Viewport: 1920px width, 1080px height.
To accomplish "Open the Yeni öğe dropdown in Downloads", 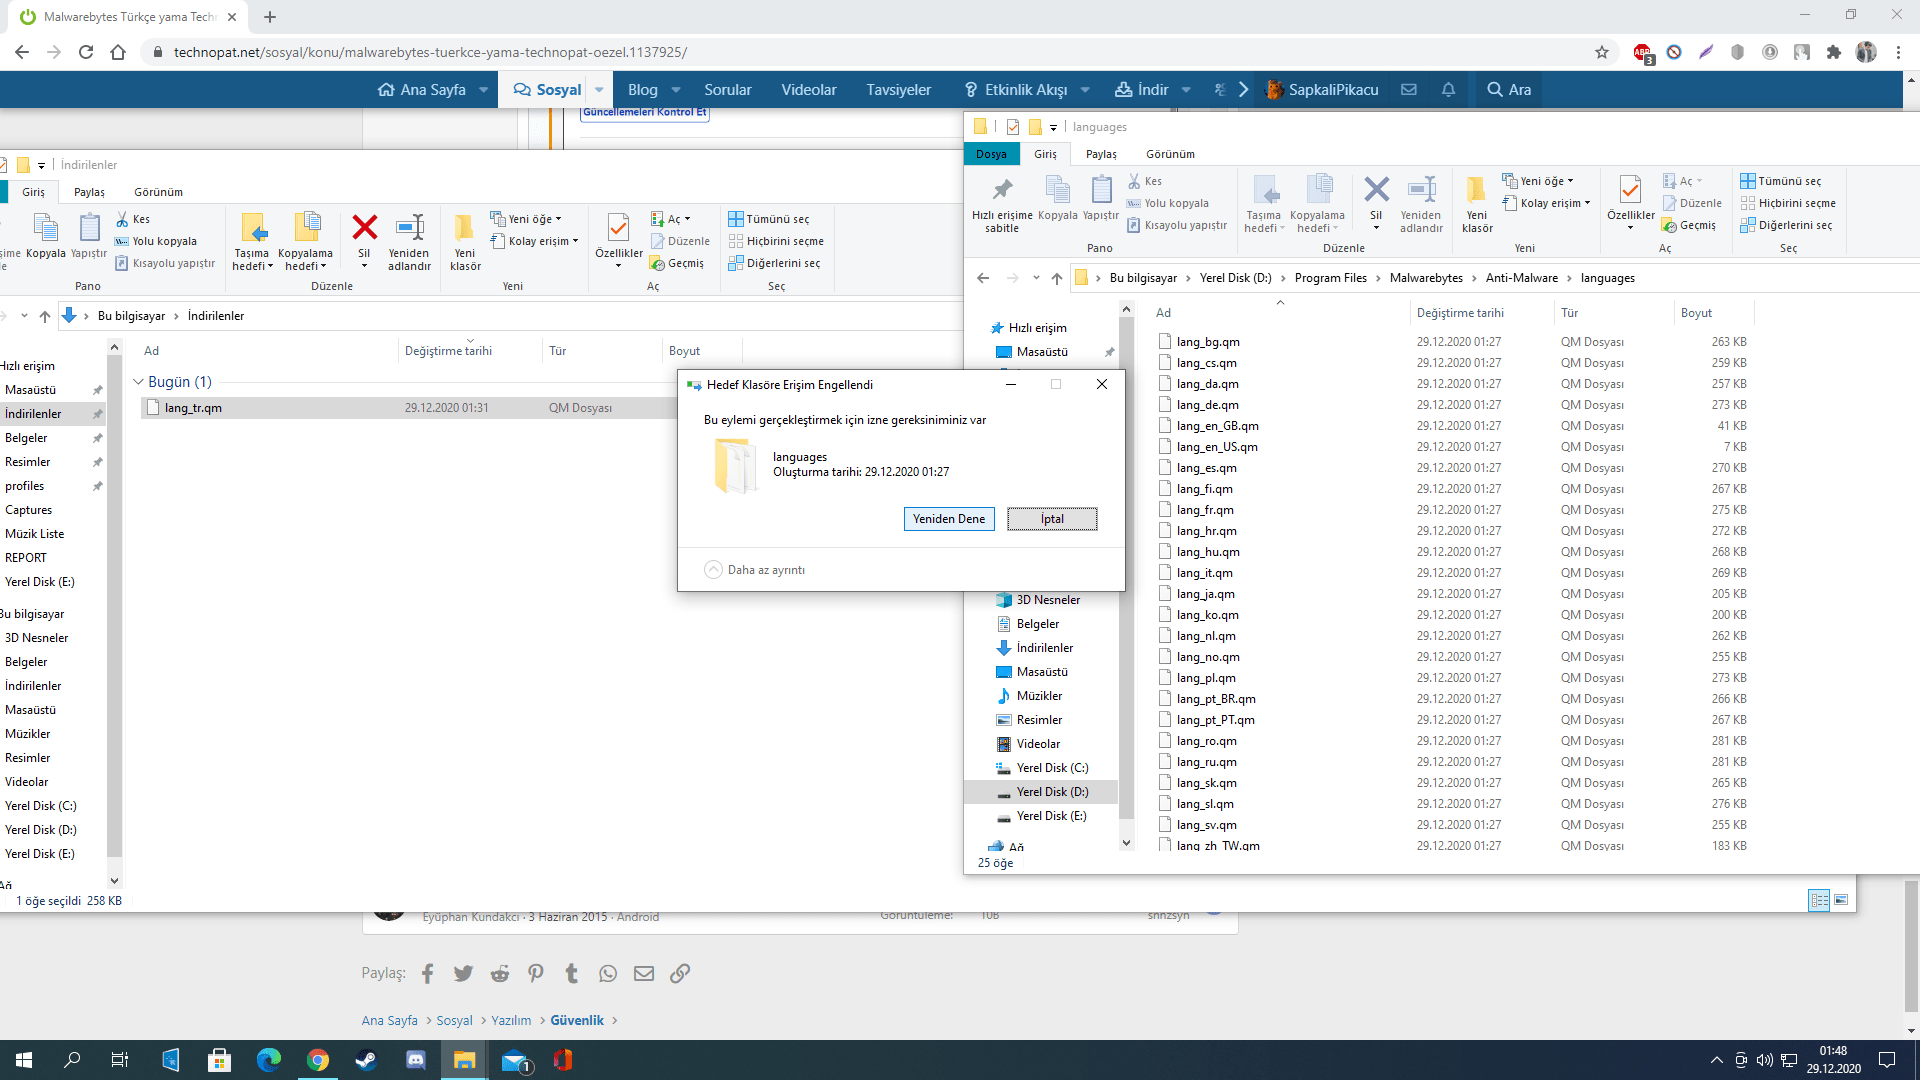I will 534,219.
